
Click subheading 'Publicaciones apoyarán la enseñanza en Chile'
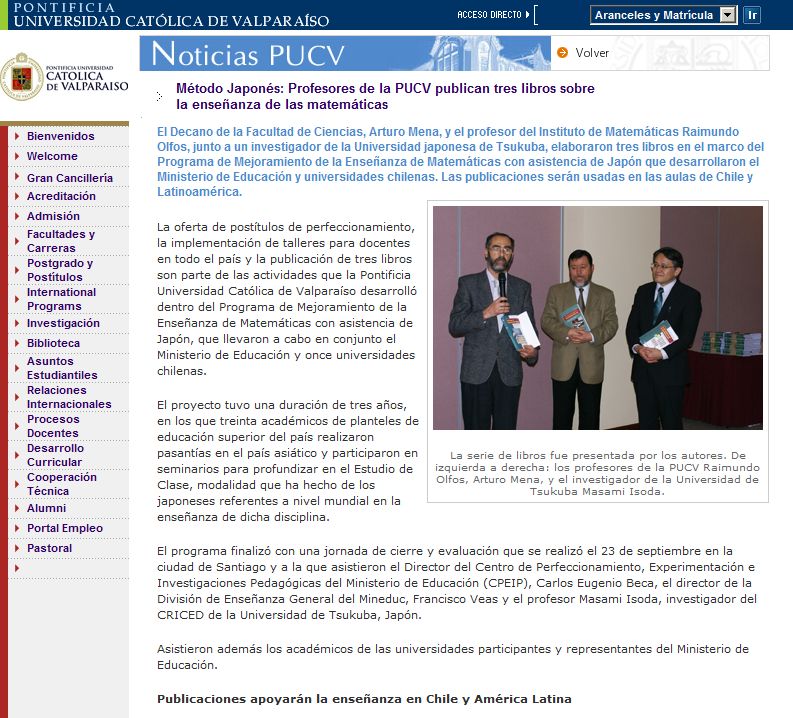364,699
